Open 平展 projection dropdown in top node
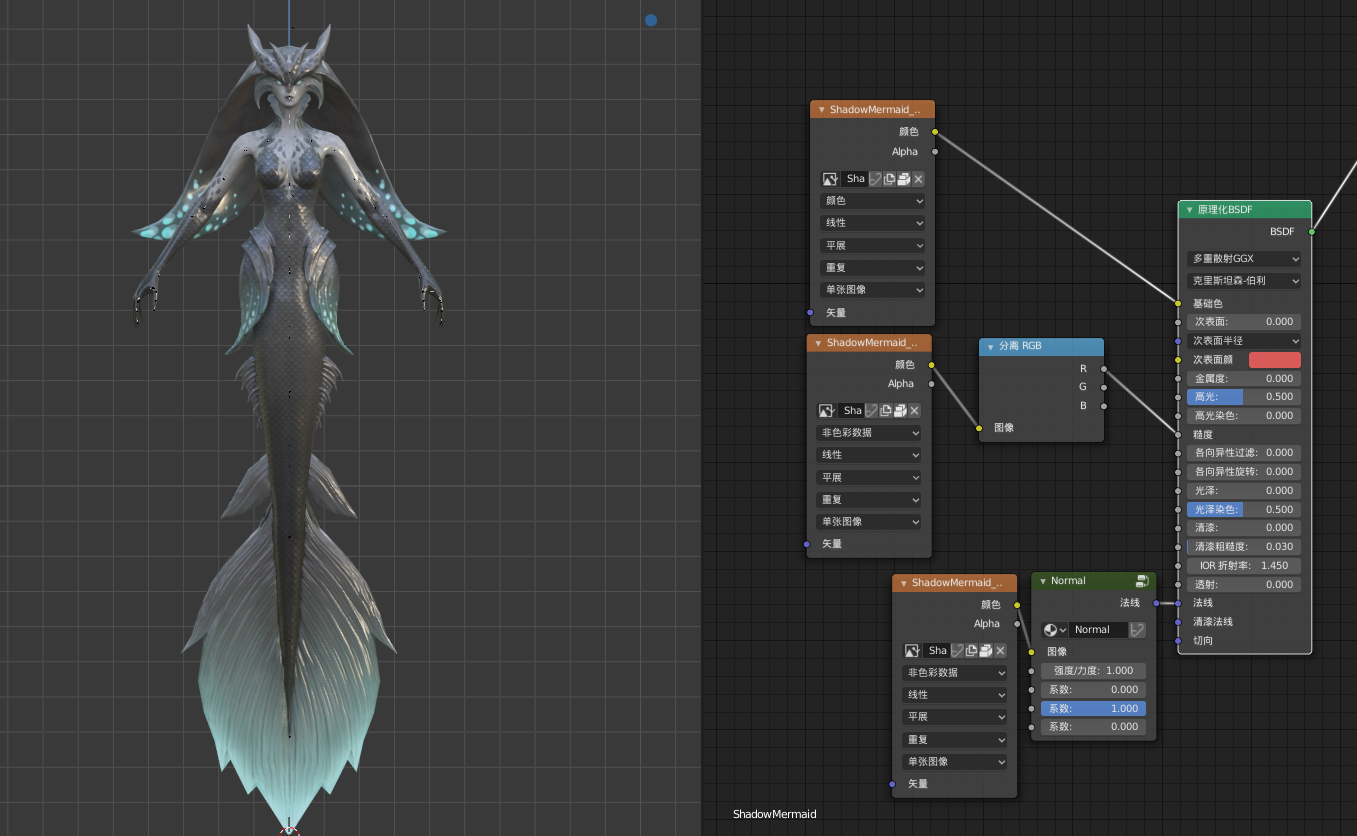The image size is (1357, 836). pyautogui.click(x=873, y=245)
